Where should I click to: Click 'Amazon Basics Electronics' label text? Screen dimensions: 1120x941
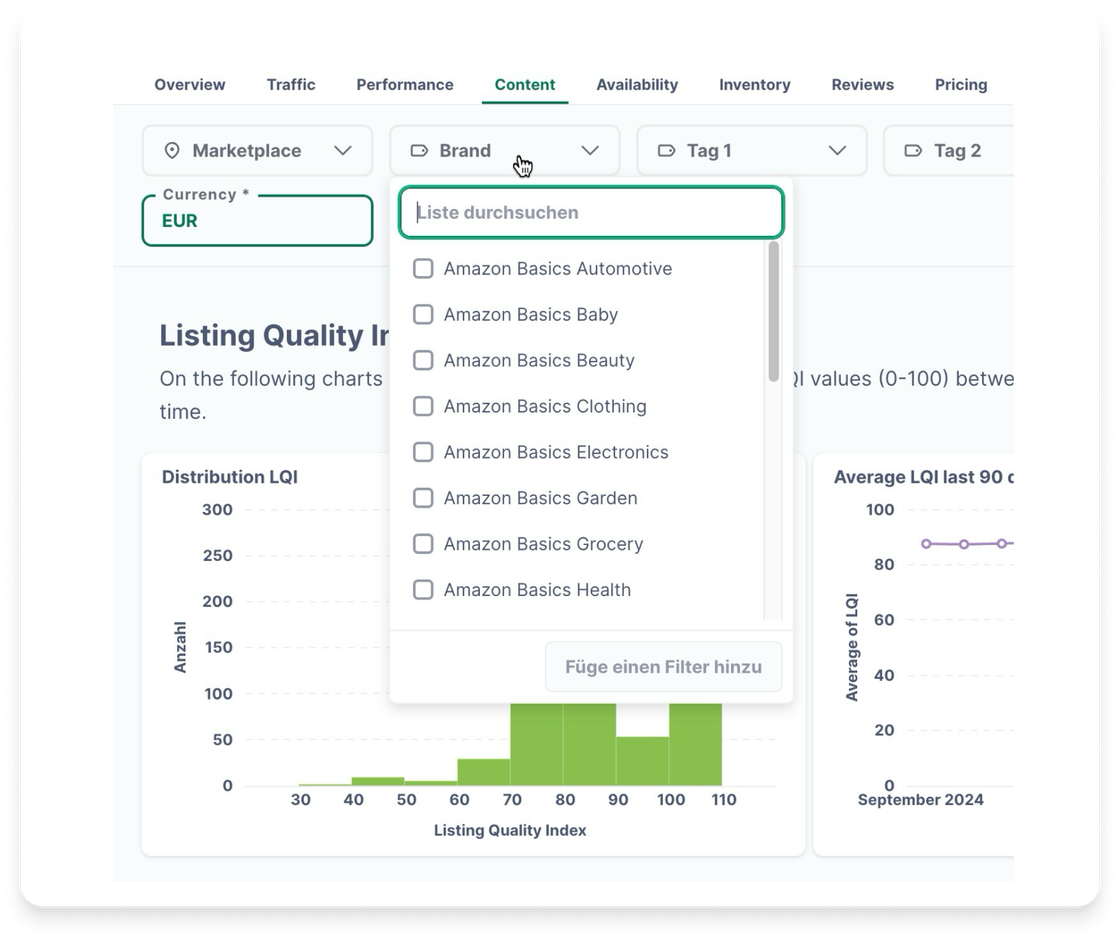[556, 452]
